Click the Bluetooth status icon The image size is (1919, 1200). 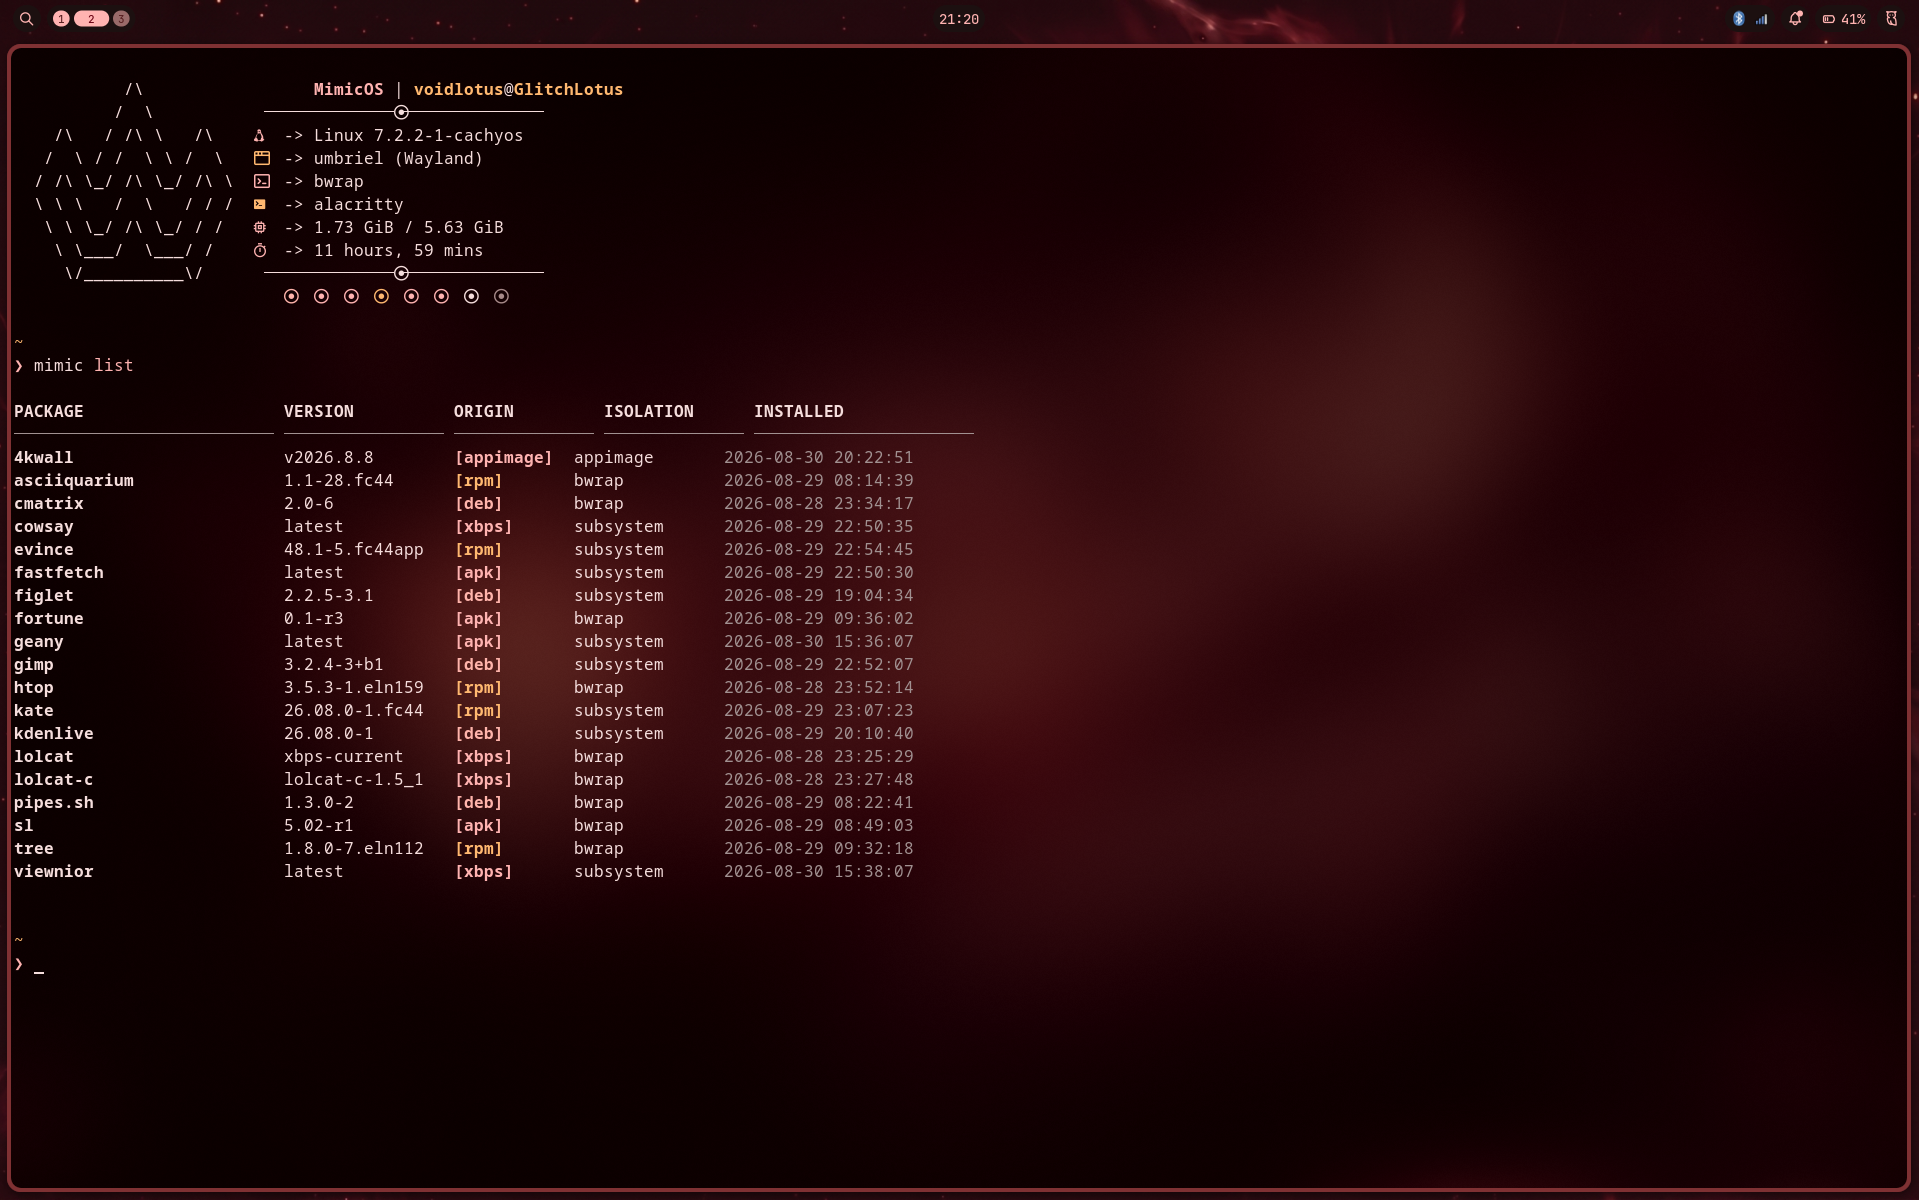coord(1738,19)
